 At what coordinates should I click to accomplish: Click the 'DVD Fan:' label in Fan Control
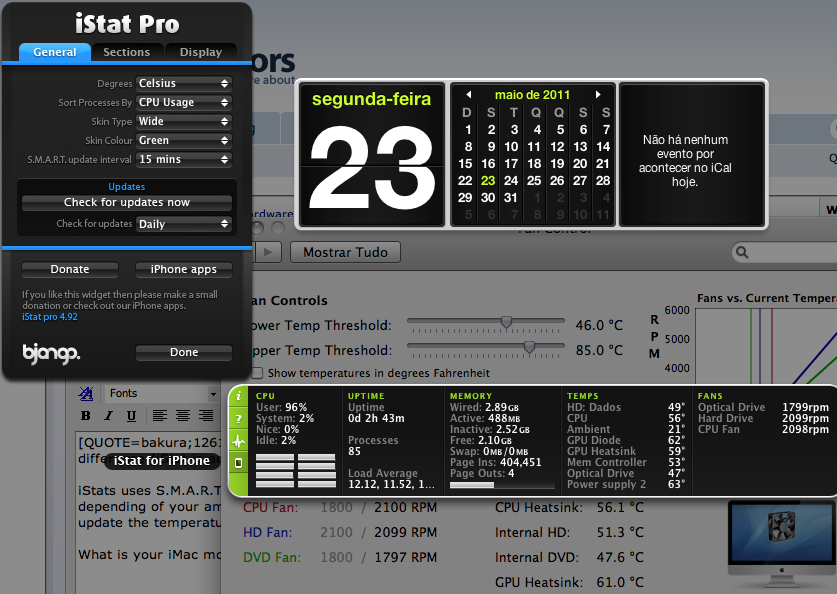tap(272, 558)
